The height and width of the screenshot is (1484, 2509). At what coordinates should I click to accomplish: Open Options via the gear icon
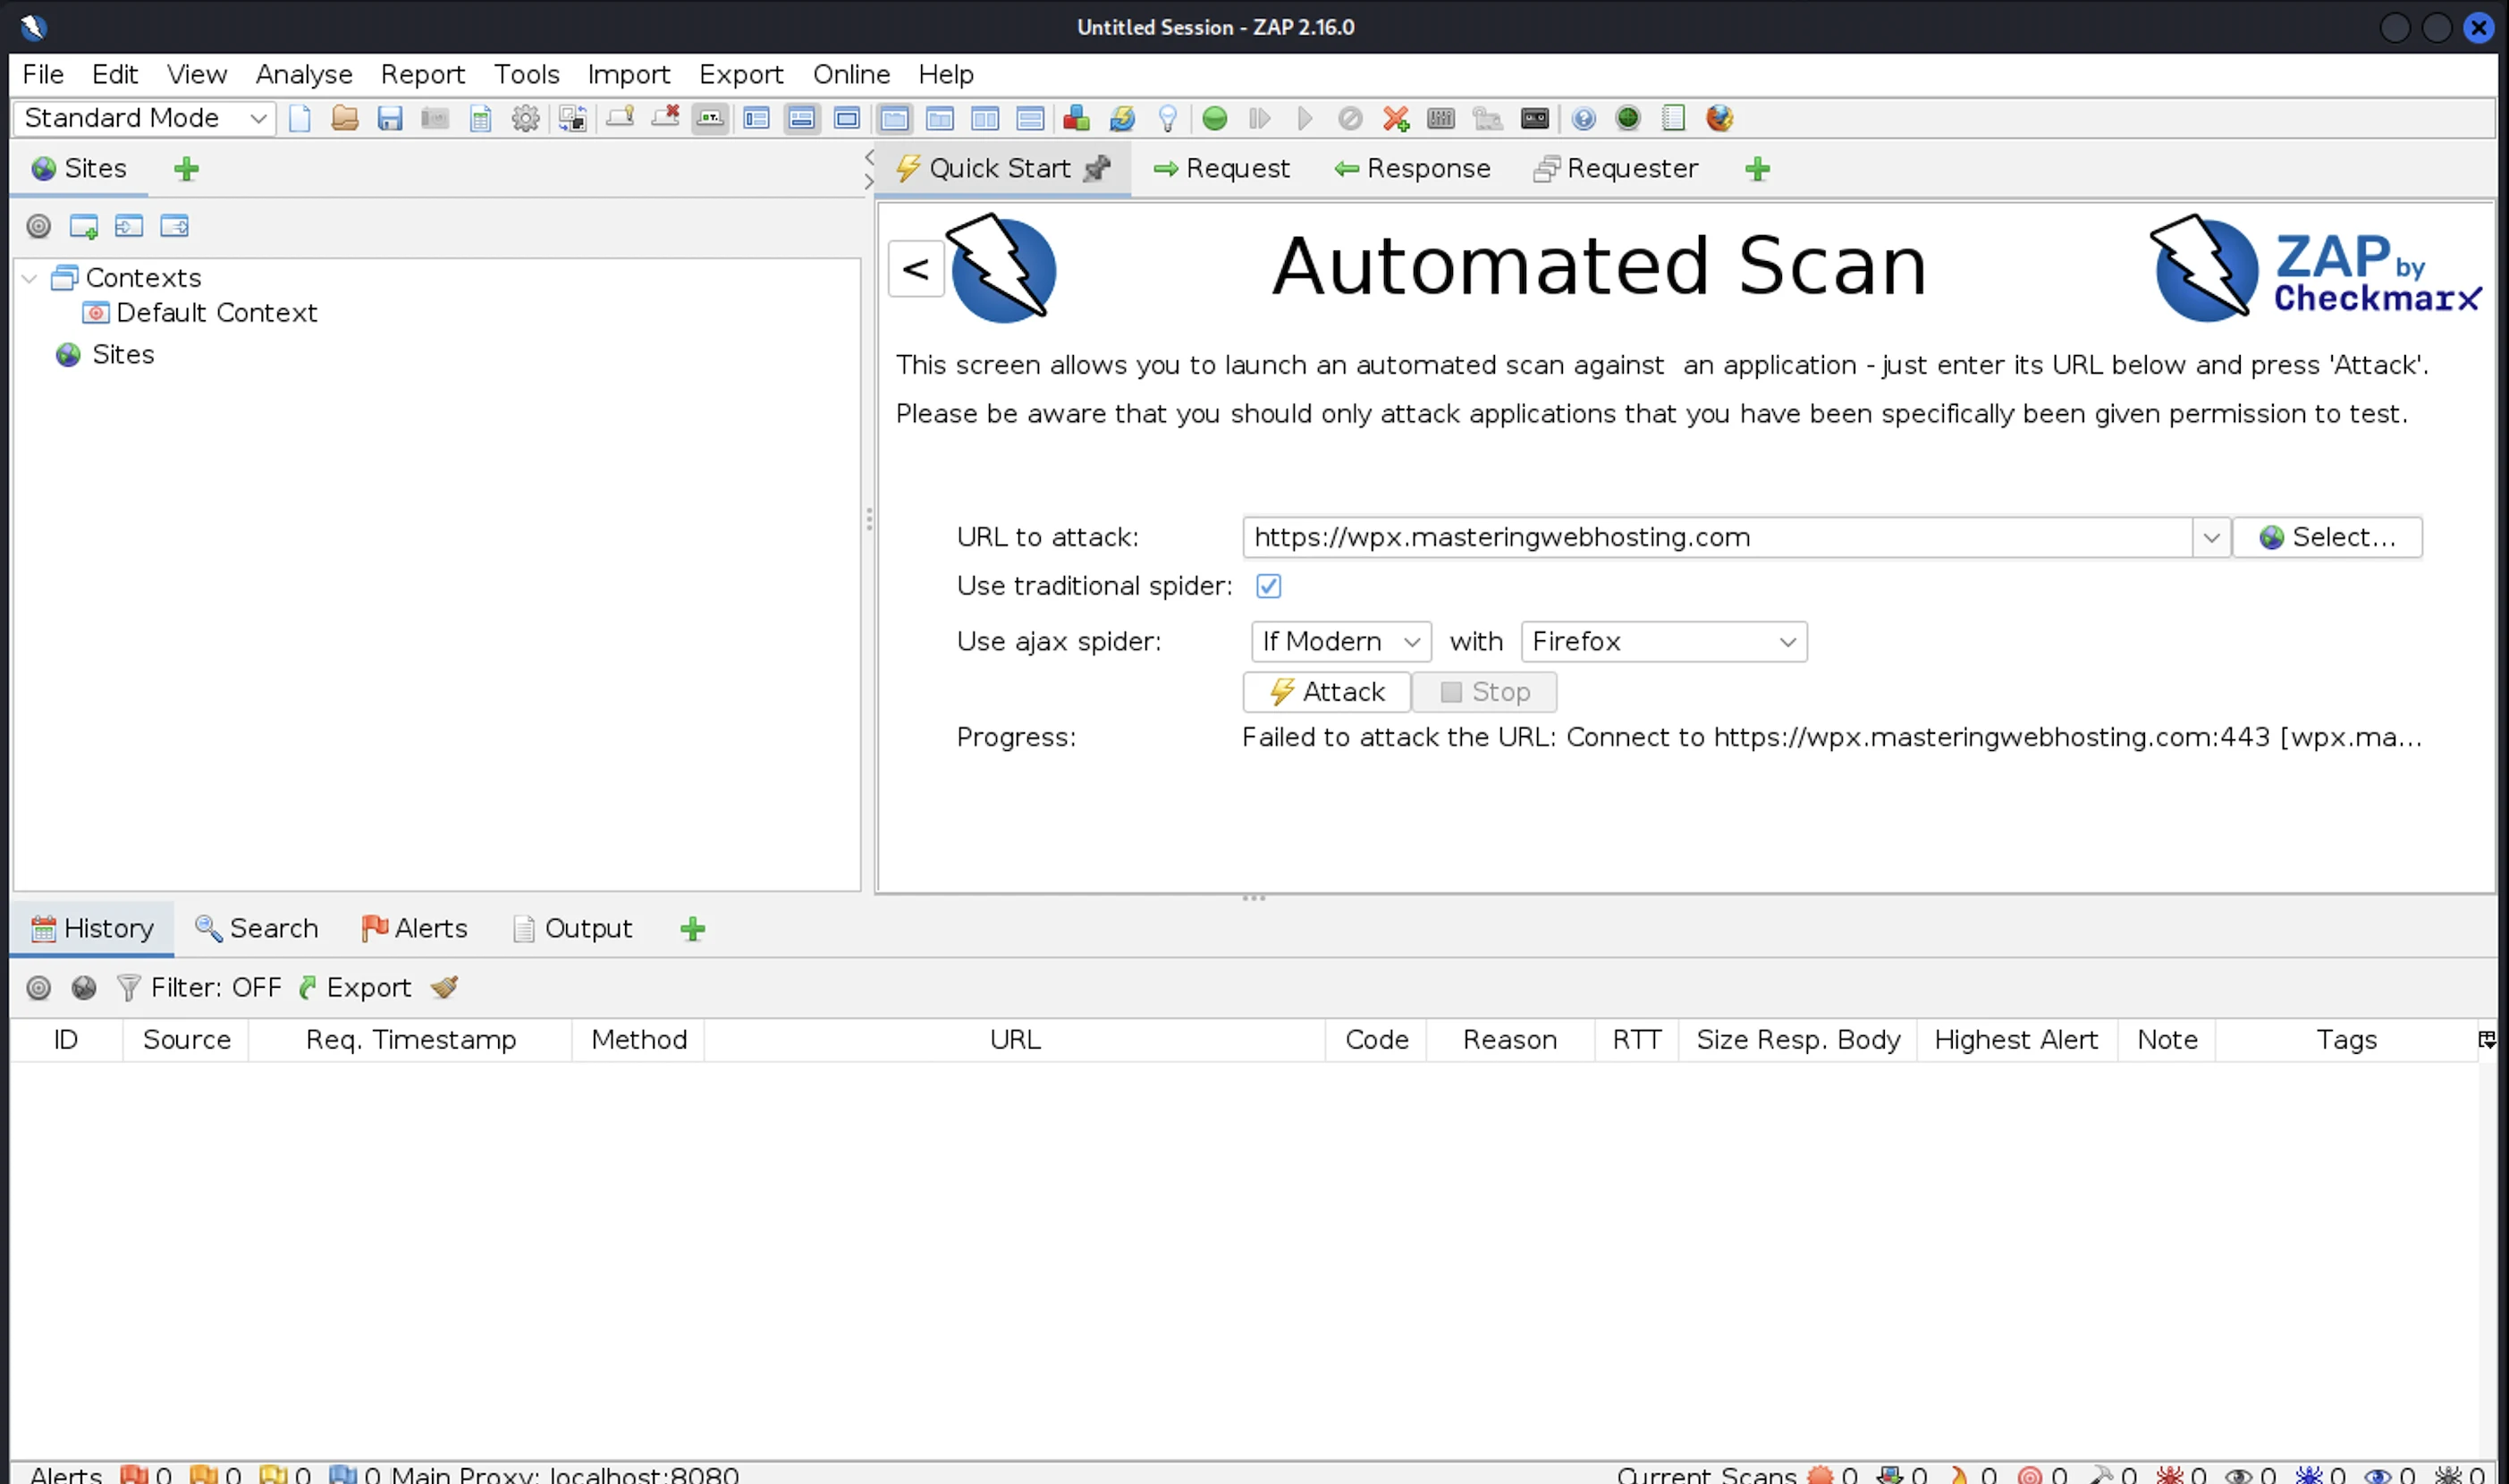point(525,119)
